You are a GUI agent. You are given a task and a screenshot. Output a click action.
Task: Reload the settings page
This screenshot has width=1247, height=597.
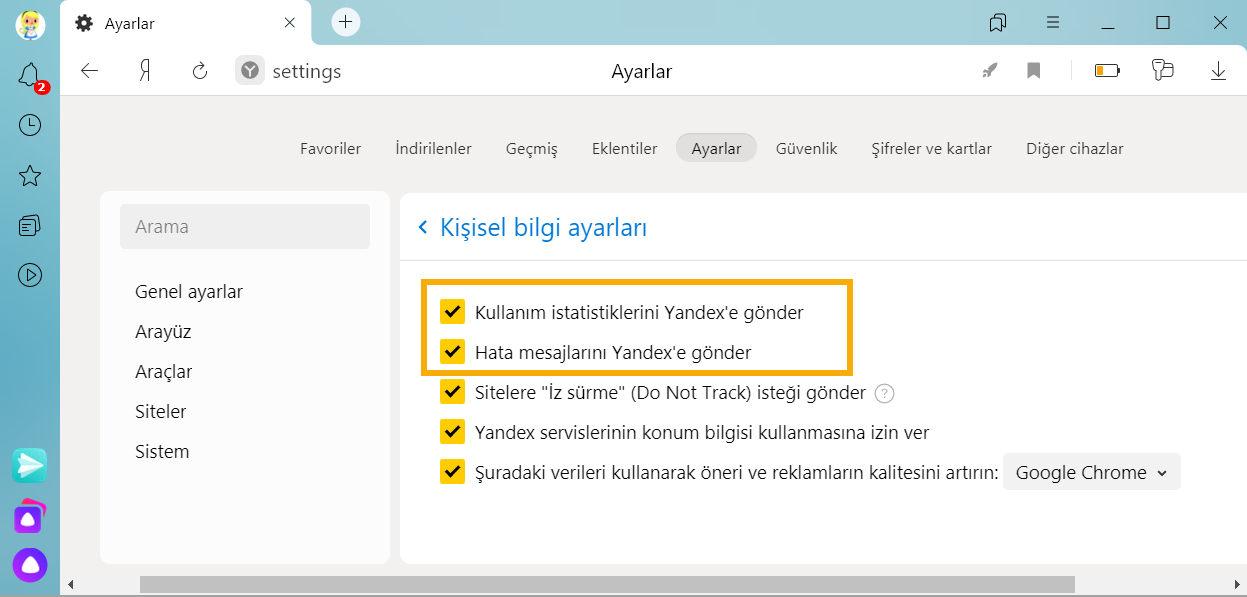point(200,71)
